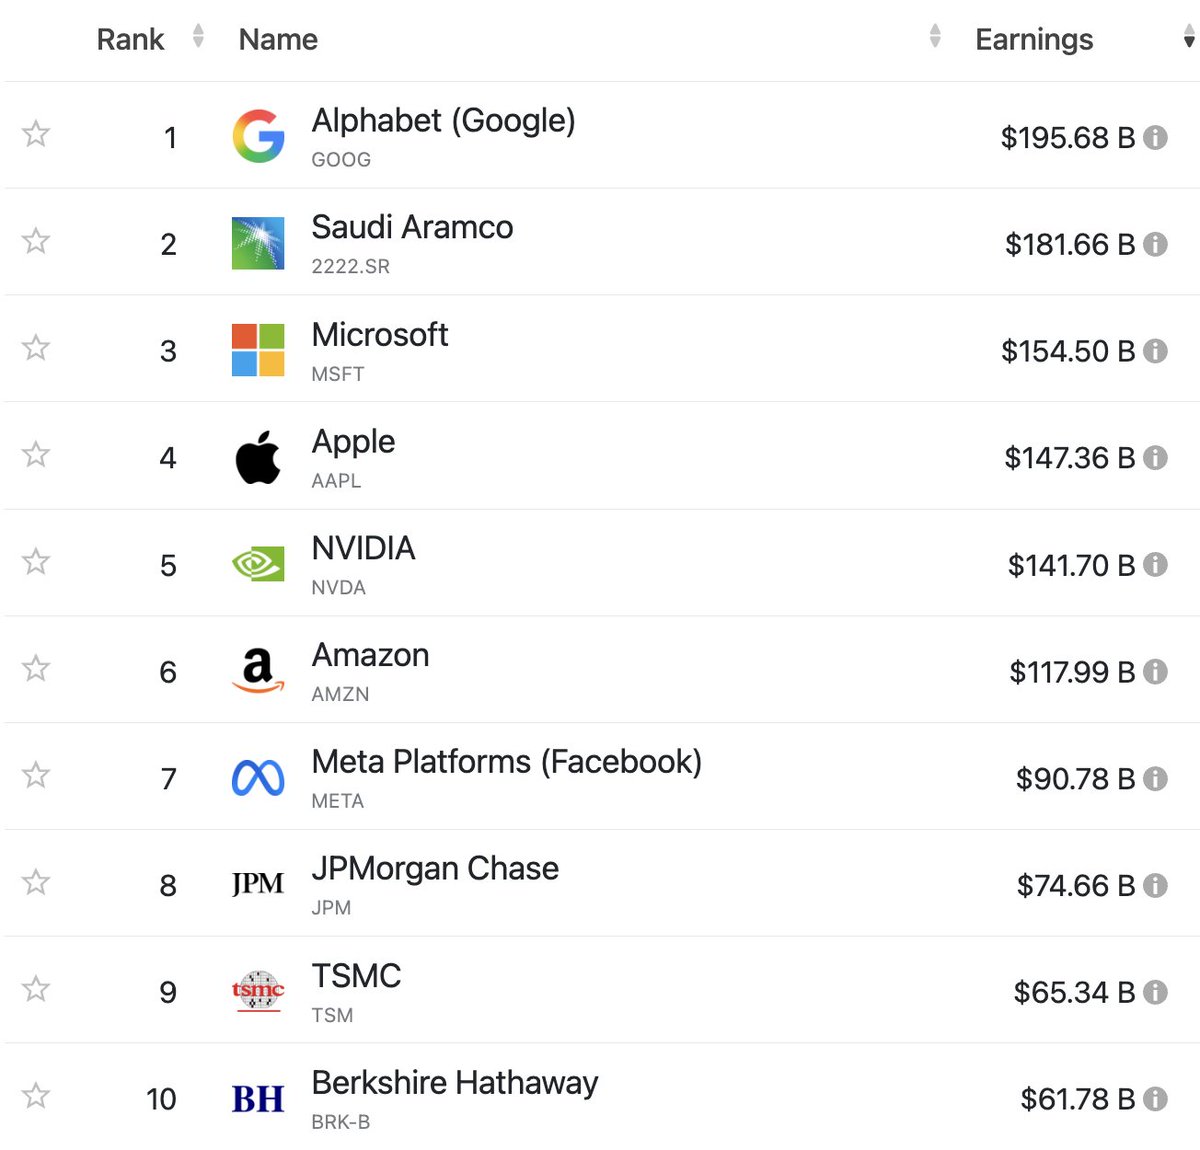Viewport: 1200px width, 1150px height.
Task: Open info icon next to $117.99 B
Action: (1155, 672)
